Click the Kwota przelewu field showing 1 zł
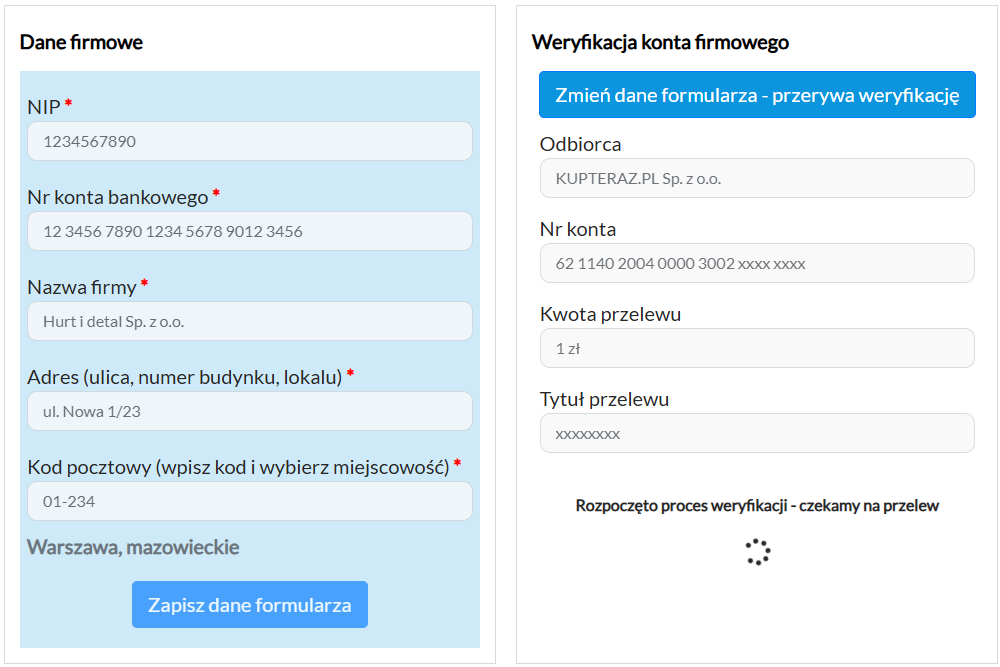The width and height of the screenshot is (1000, 667). pos(757,348)
